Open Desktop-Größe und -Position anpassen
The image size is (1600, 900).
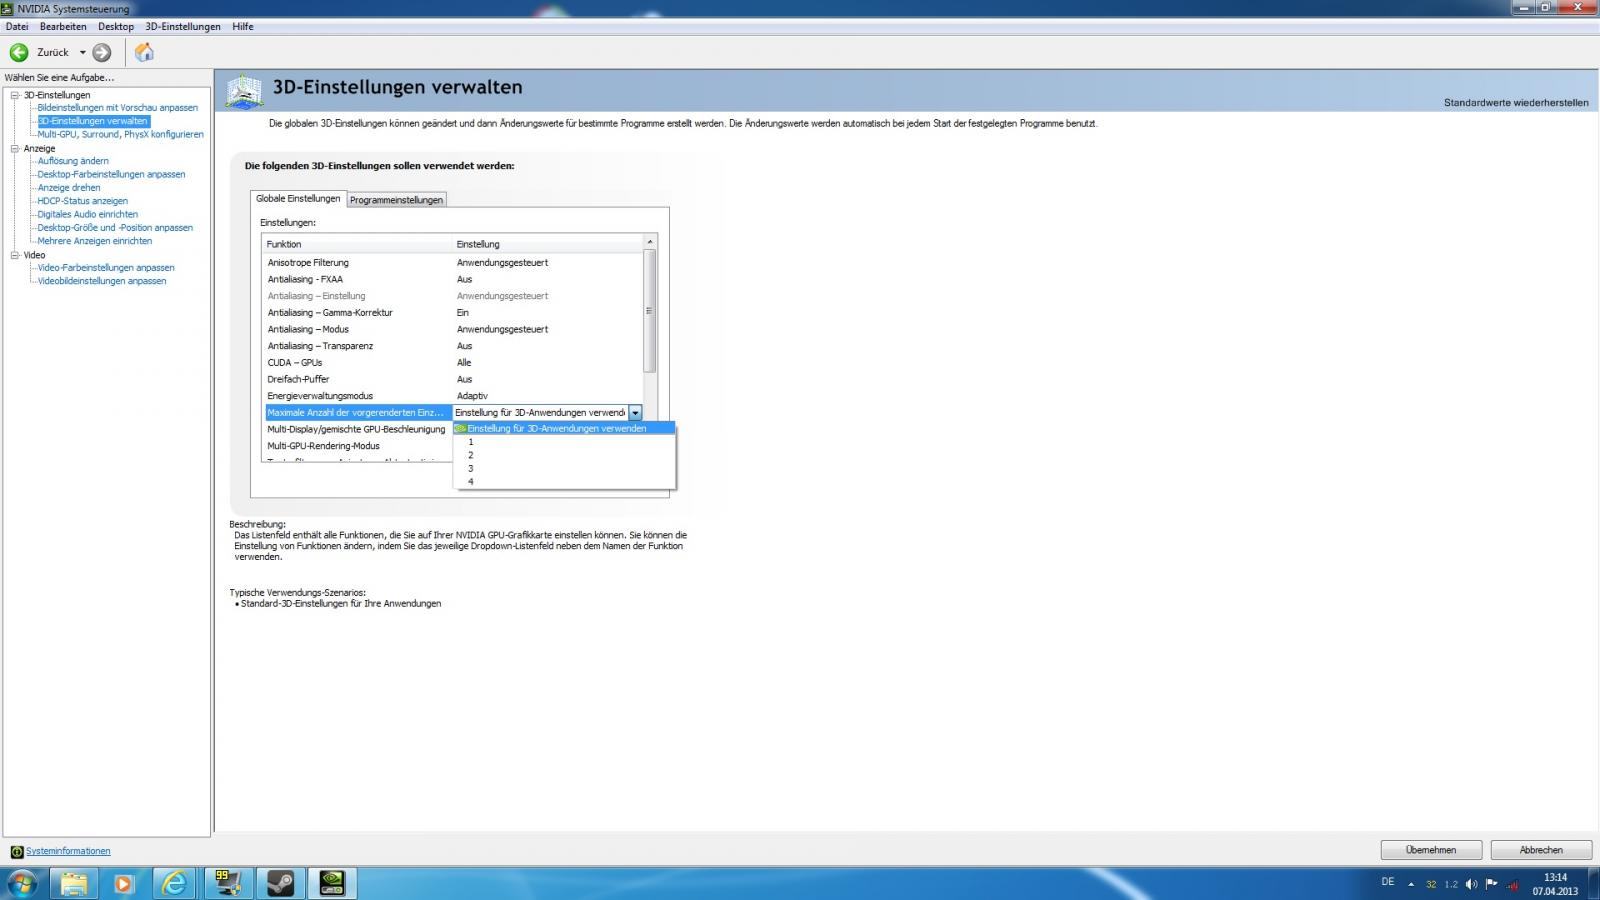click(115, 228)
